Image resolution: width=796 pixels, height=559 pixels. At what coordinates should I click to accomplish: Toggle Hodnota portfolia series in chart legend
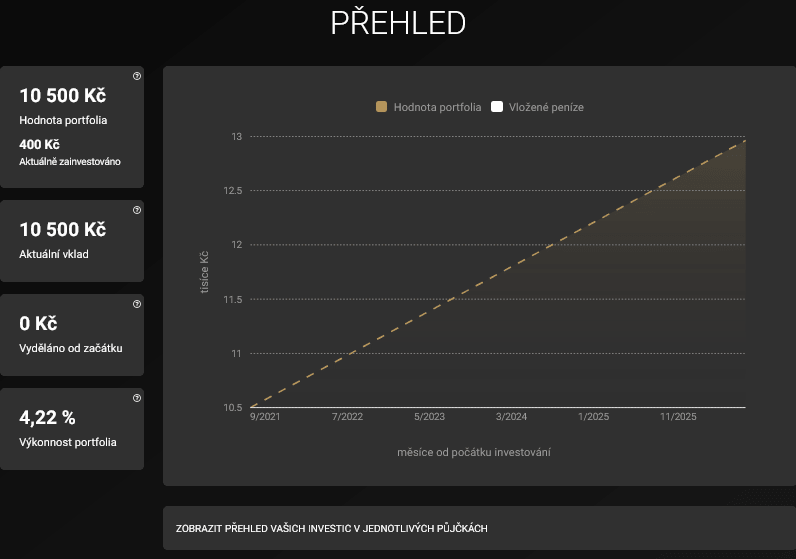click(428, 107)
